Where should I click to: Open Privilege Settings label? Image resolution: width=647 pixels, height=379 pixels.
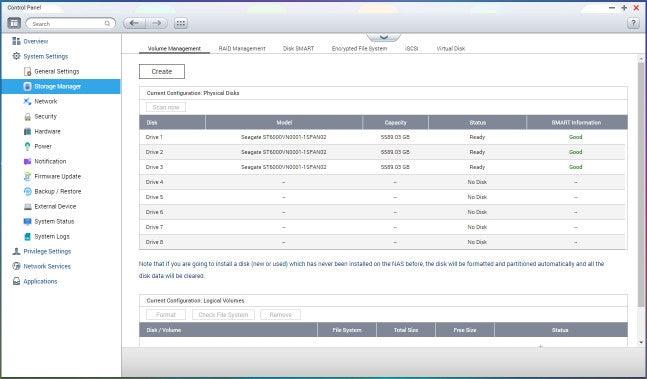click(47, 251)
